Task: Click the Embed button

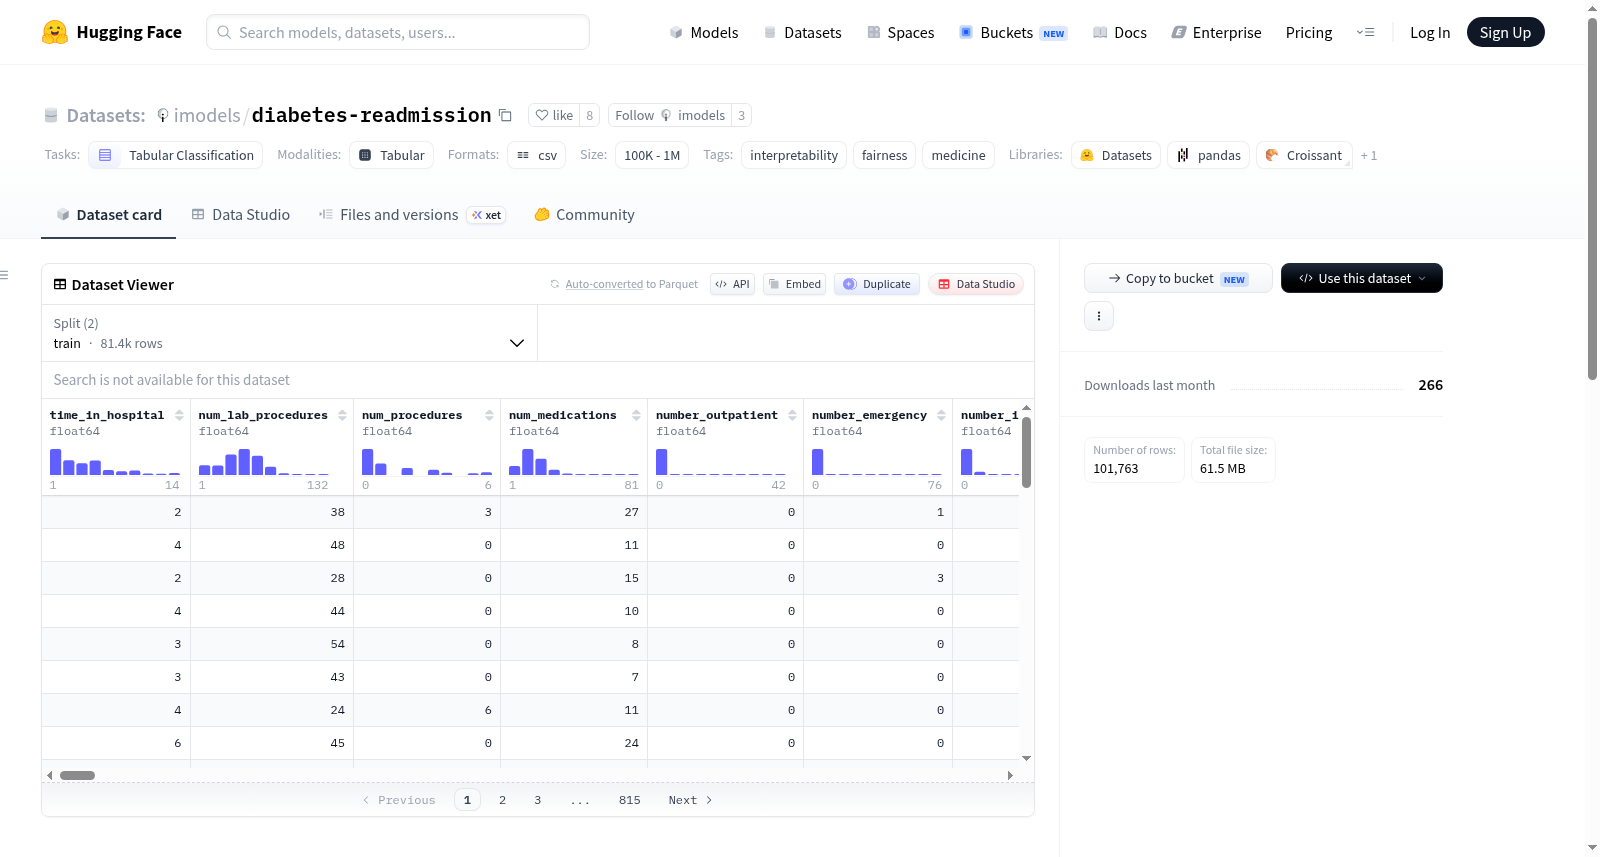Action: pos(795,284)
